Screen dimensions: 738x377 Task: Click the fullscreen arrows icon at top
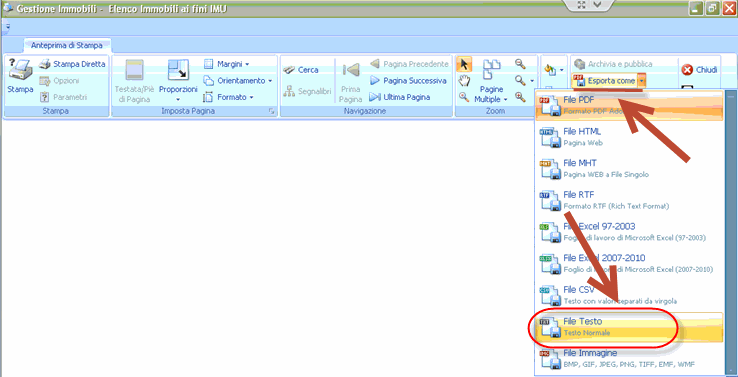[x=582, y=5]
